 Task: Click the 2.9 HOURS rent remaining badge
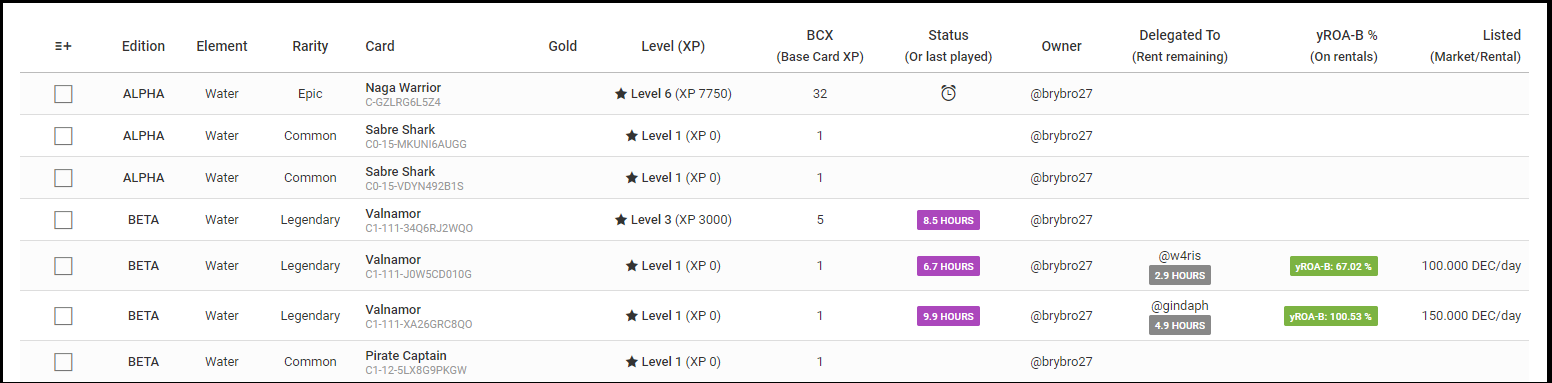coord(1180,275)
